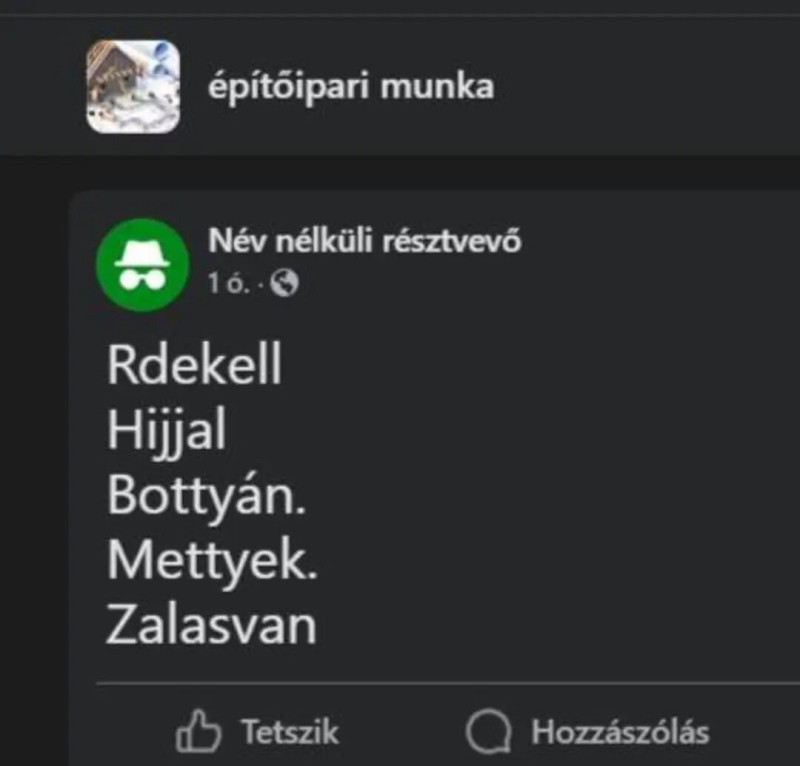The image size is (800, 766).
Task: Click the thumbs-up like icon
Action: click(198, 731)
